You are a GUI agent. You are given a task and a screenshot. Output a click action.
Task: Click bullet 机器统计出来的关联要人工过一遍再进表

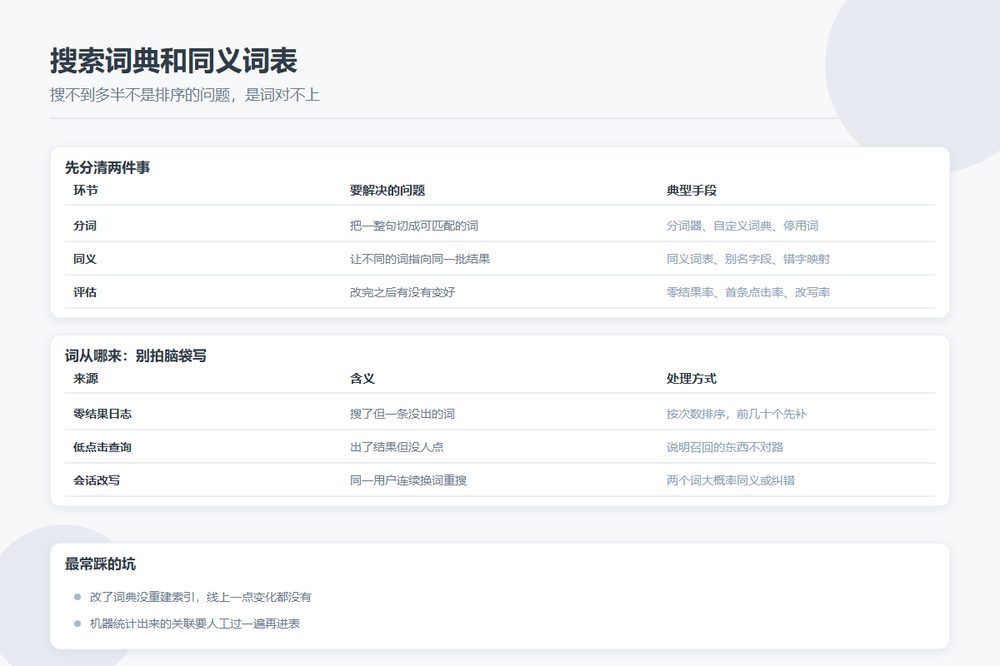[x=195, y=623]
